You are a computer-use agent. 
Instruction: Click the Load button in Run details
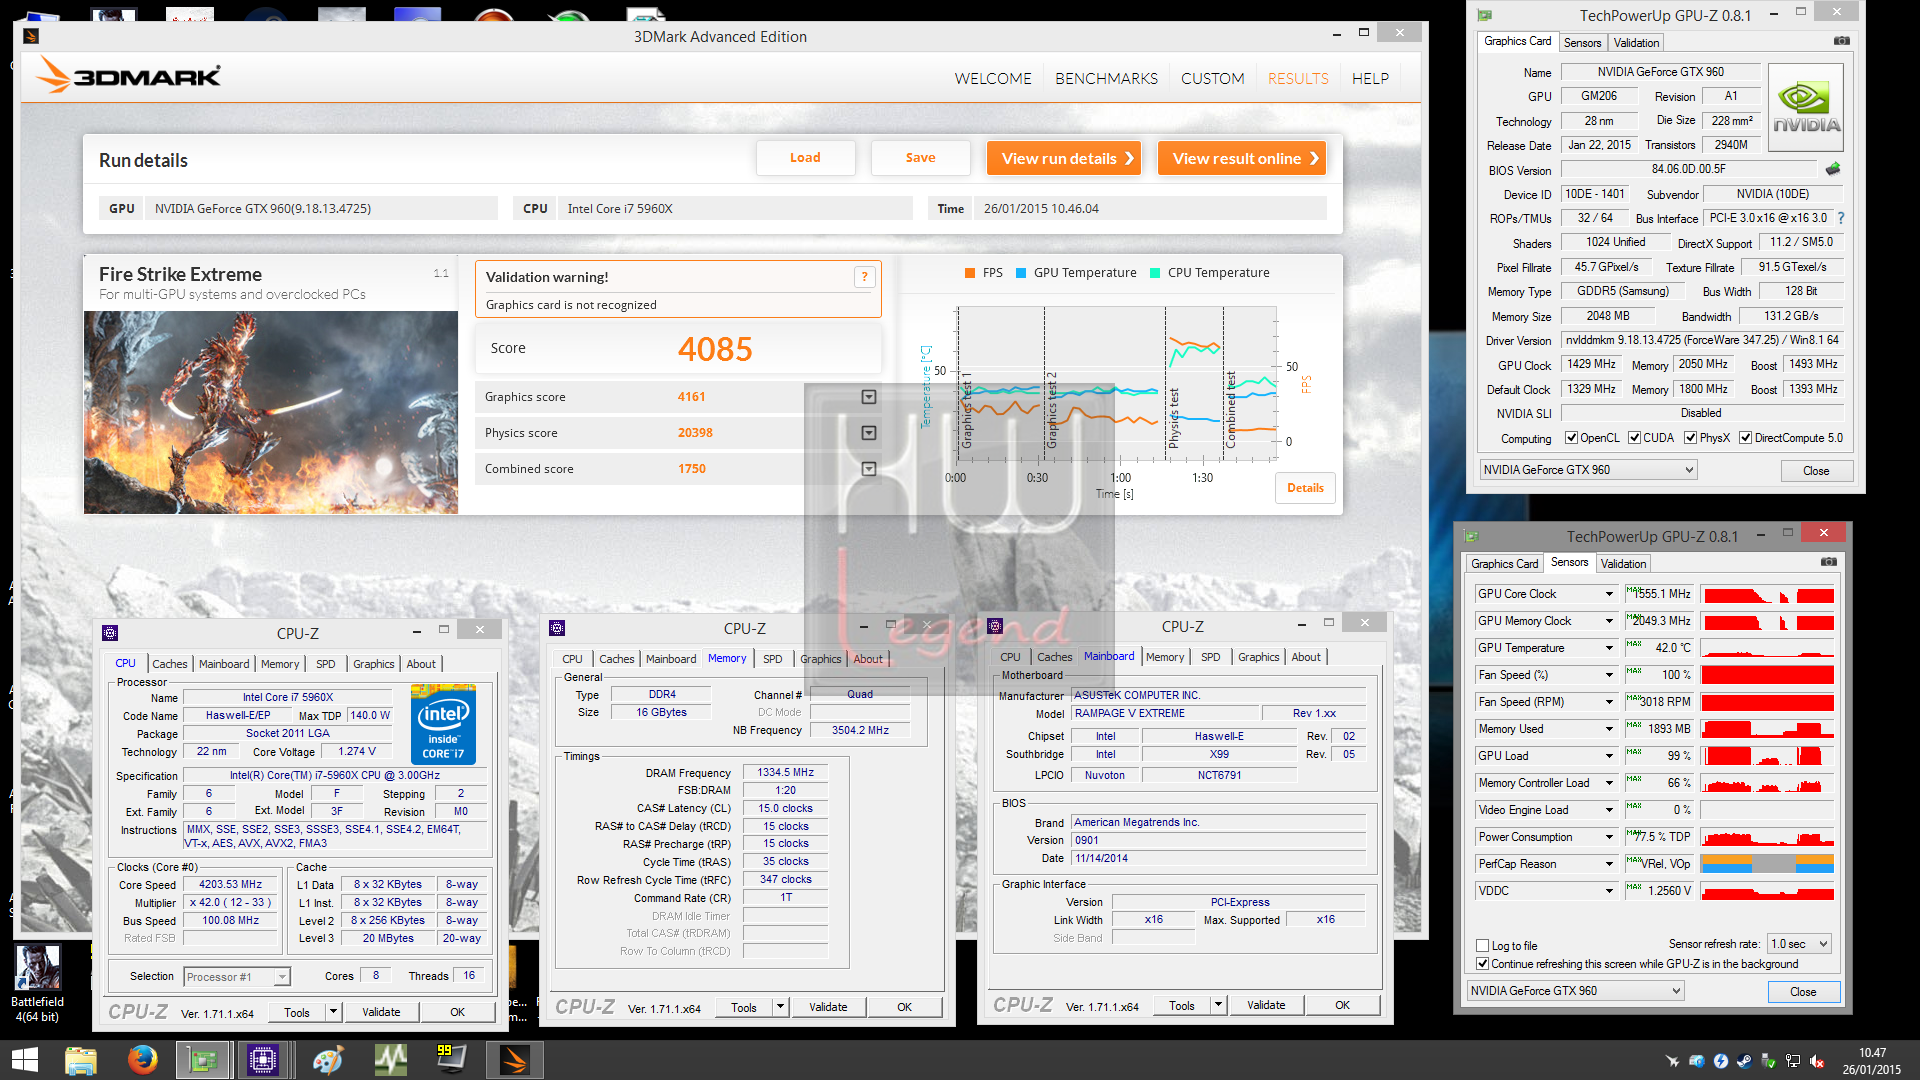coord(805,158)
